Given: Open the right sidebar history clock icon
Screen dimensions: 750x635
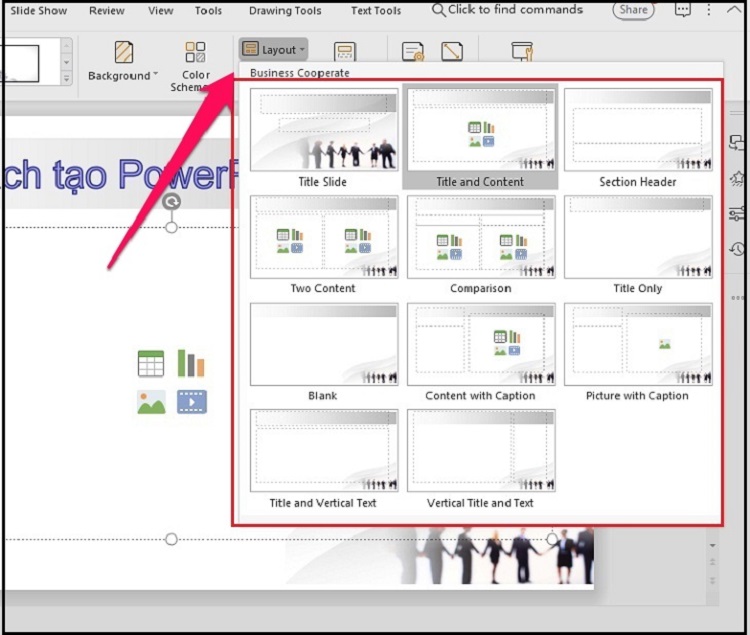Looking at the screenshot, I should (737, 249).
